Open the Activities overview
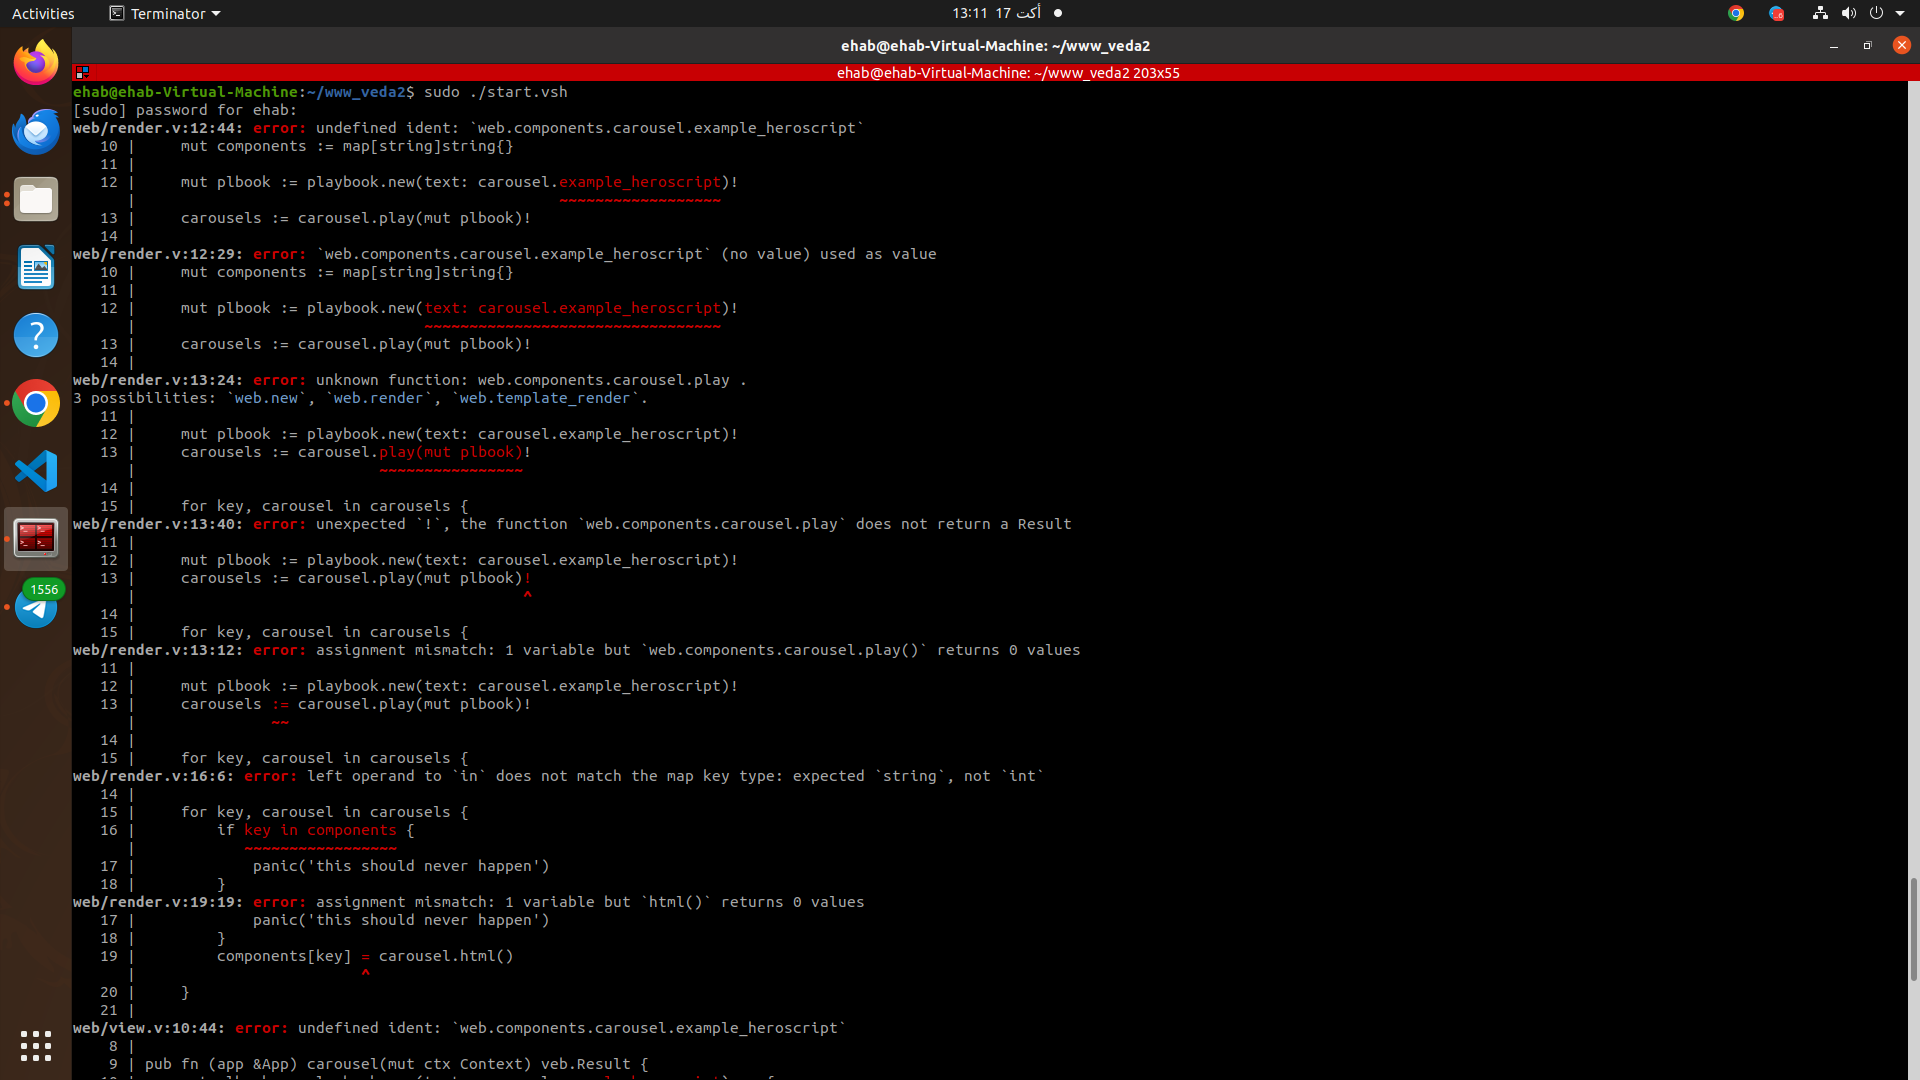Viewport: 1920px width, 1080px height. click(x=43, y=13)
